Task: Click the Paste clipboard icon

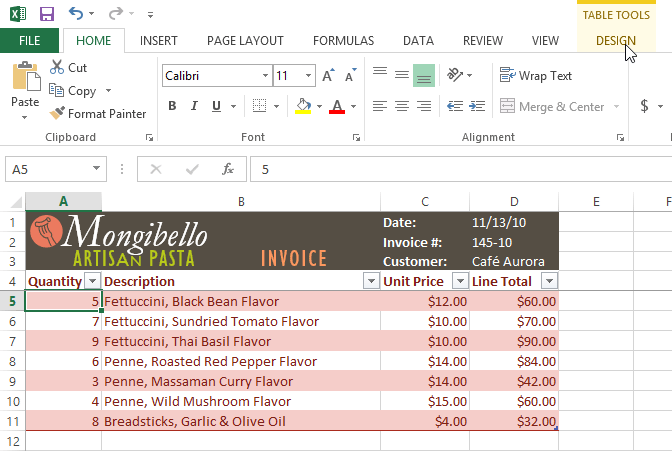Action: (x=26, y=76)
